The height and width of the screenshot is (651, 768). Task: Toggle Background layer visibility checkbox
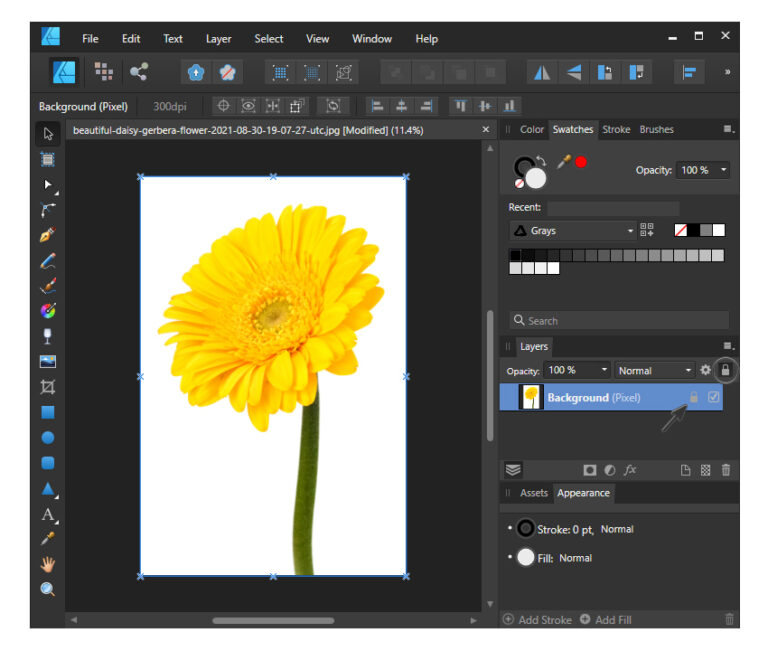(x=714, y=397)
